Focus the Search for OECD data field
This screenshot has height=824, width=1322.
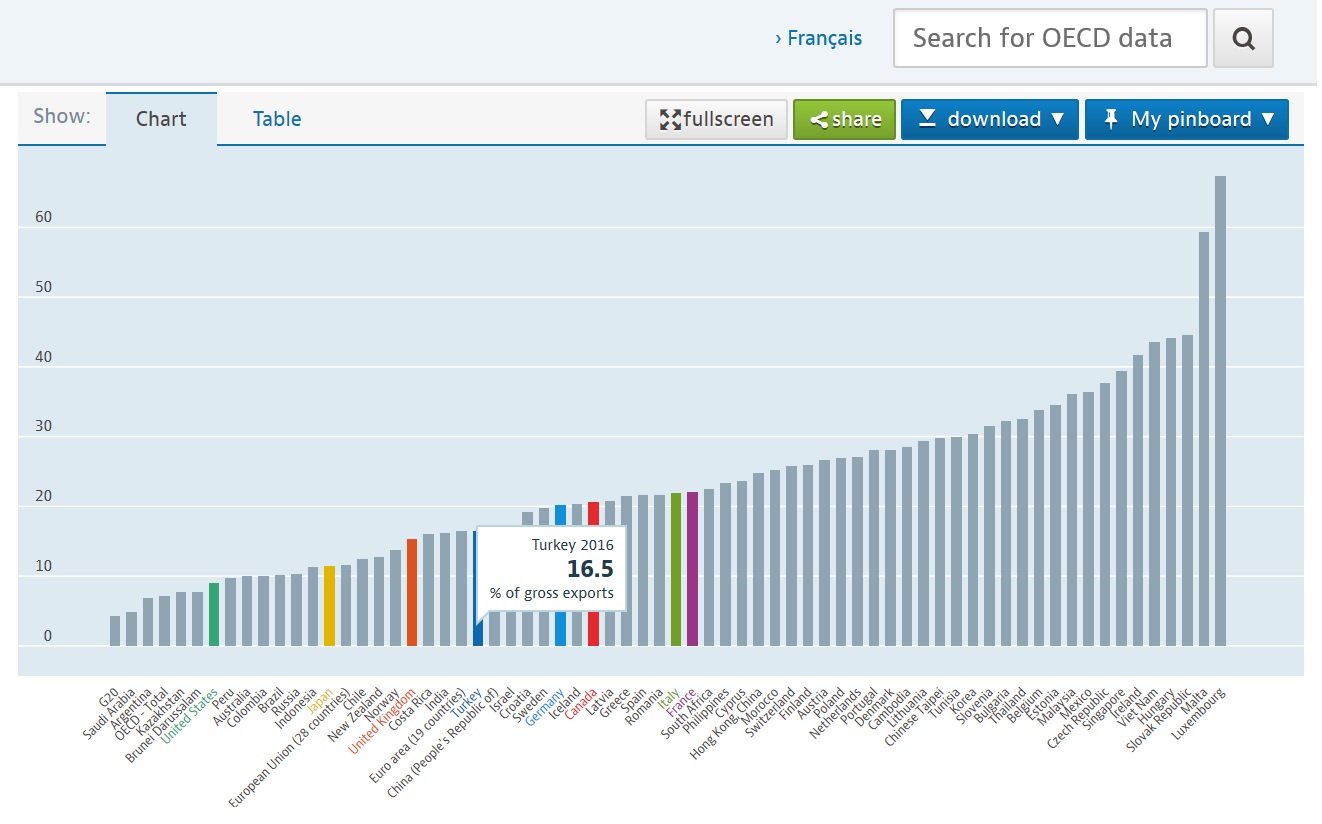(1050, 39)
